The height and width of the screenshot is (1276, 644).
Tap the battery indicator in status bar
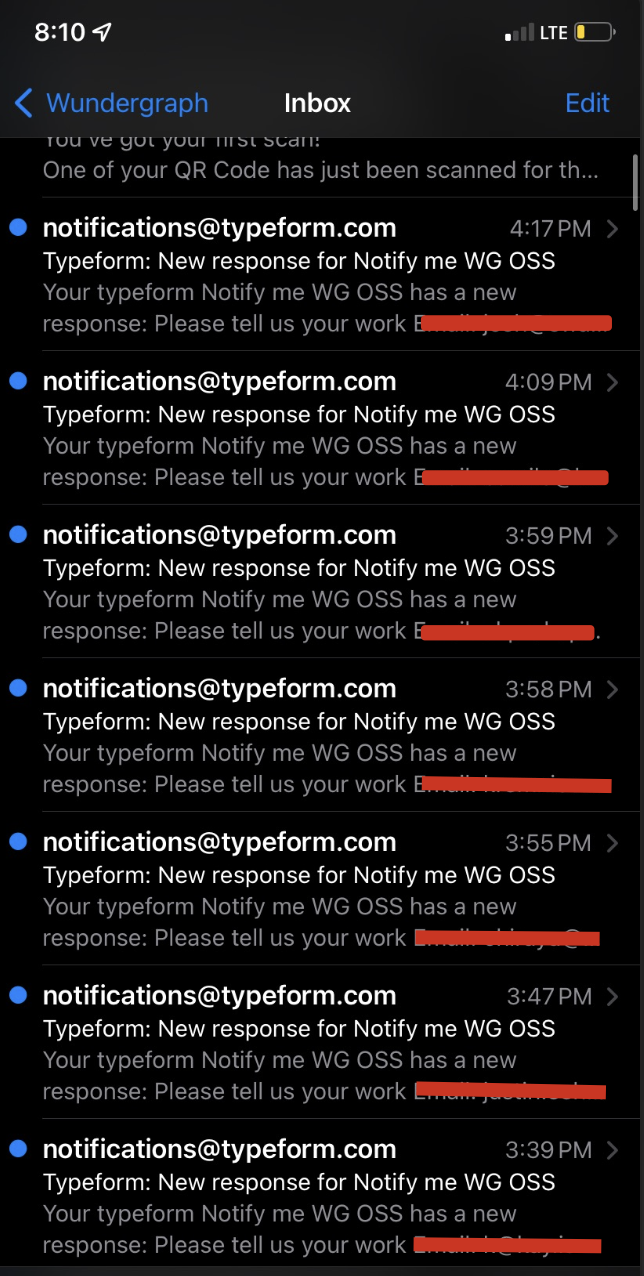595,31
